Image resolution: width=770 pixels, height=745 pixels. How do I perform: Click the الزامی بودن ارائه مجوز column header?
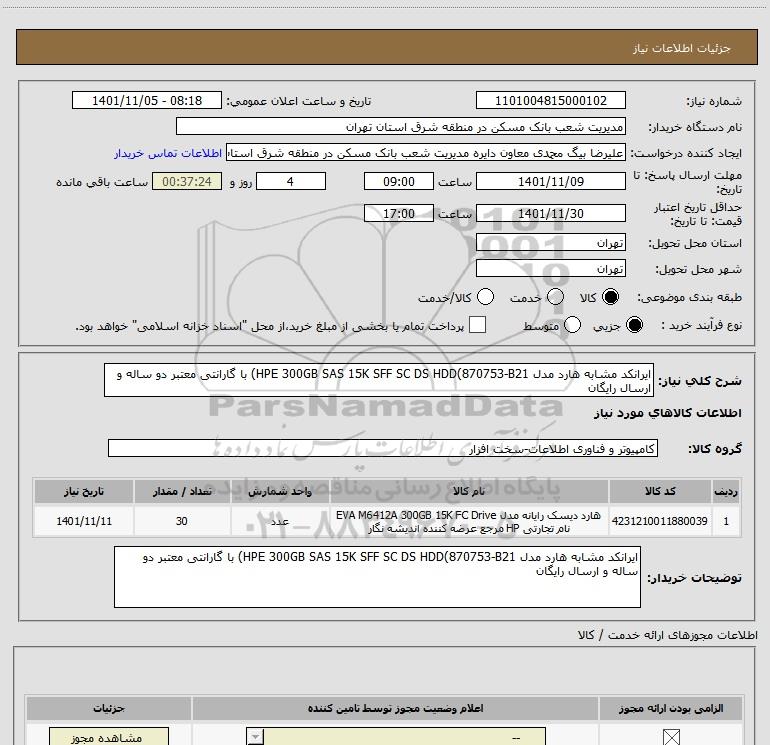pos(671,709)
